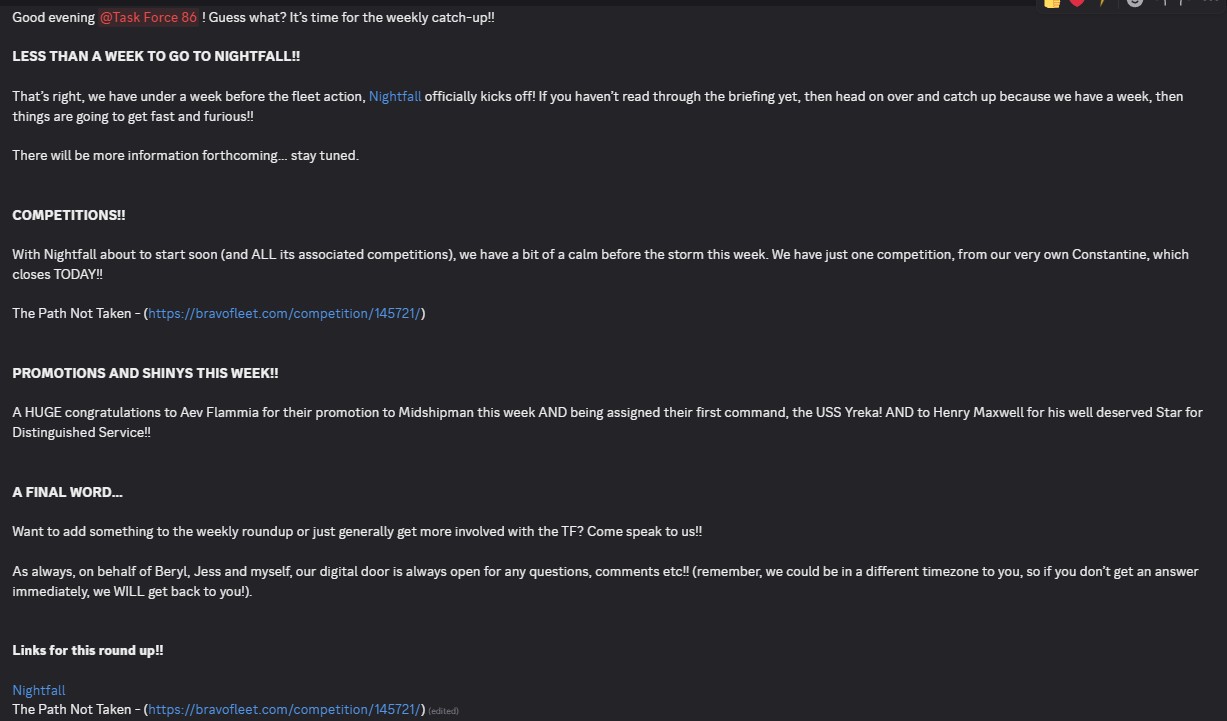Click the Good evening greeting text
This screenshot has width=1227, height=721.
tap(54, 18)
